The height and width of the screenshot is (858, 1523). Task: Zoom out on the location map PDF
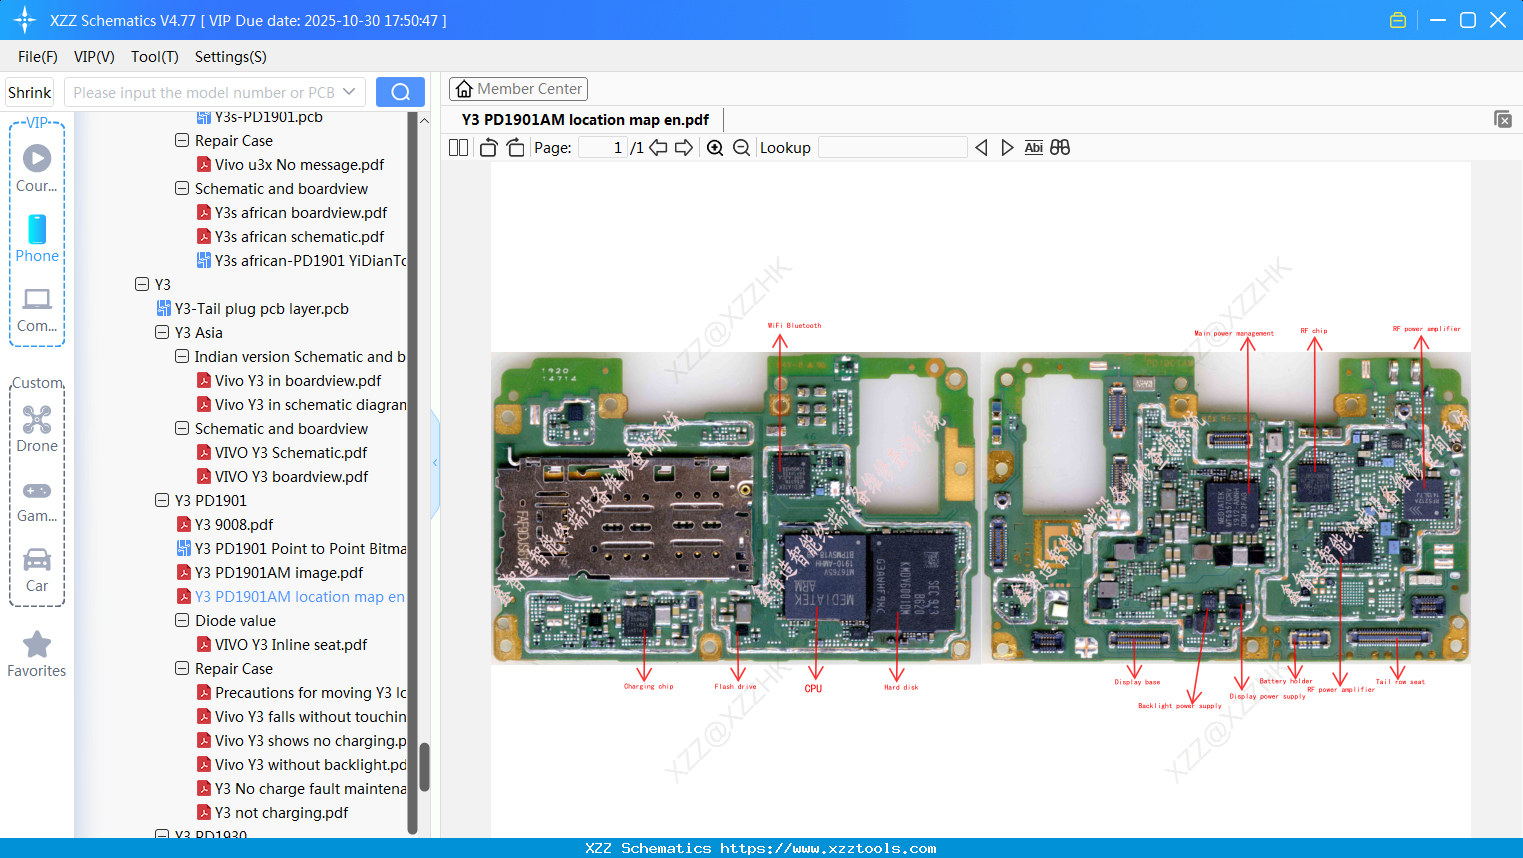[x=741, y=147]
